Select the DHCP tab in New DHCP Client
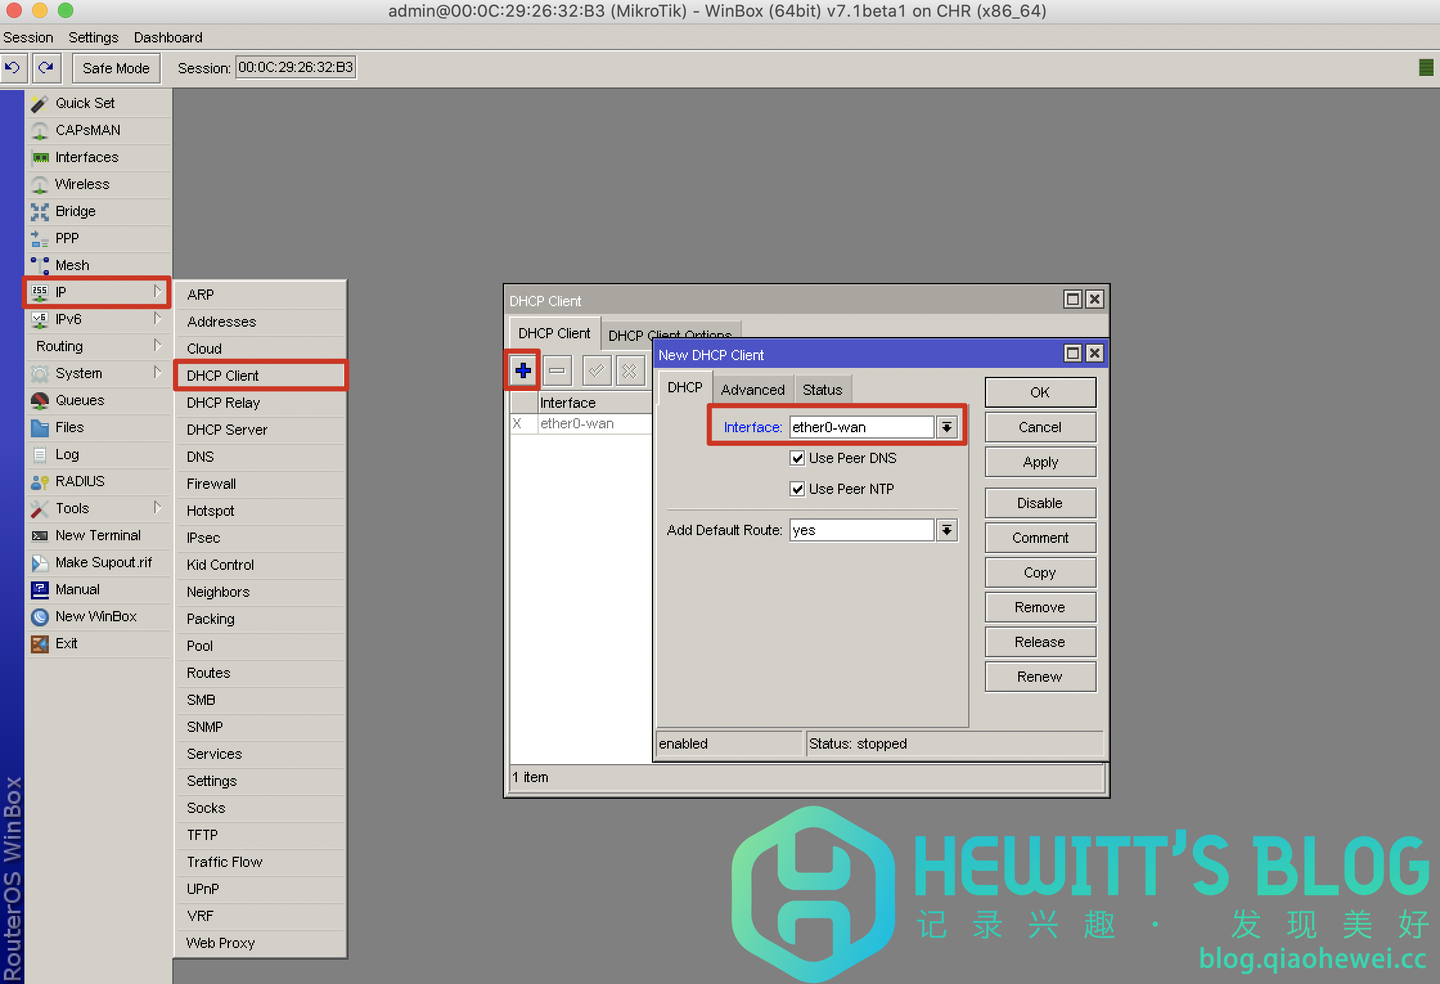This screenshot has width=1440, height=984. point(685,388)
